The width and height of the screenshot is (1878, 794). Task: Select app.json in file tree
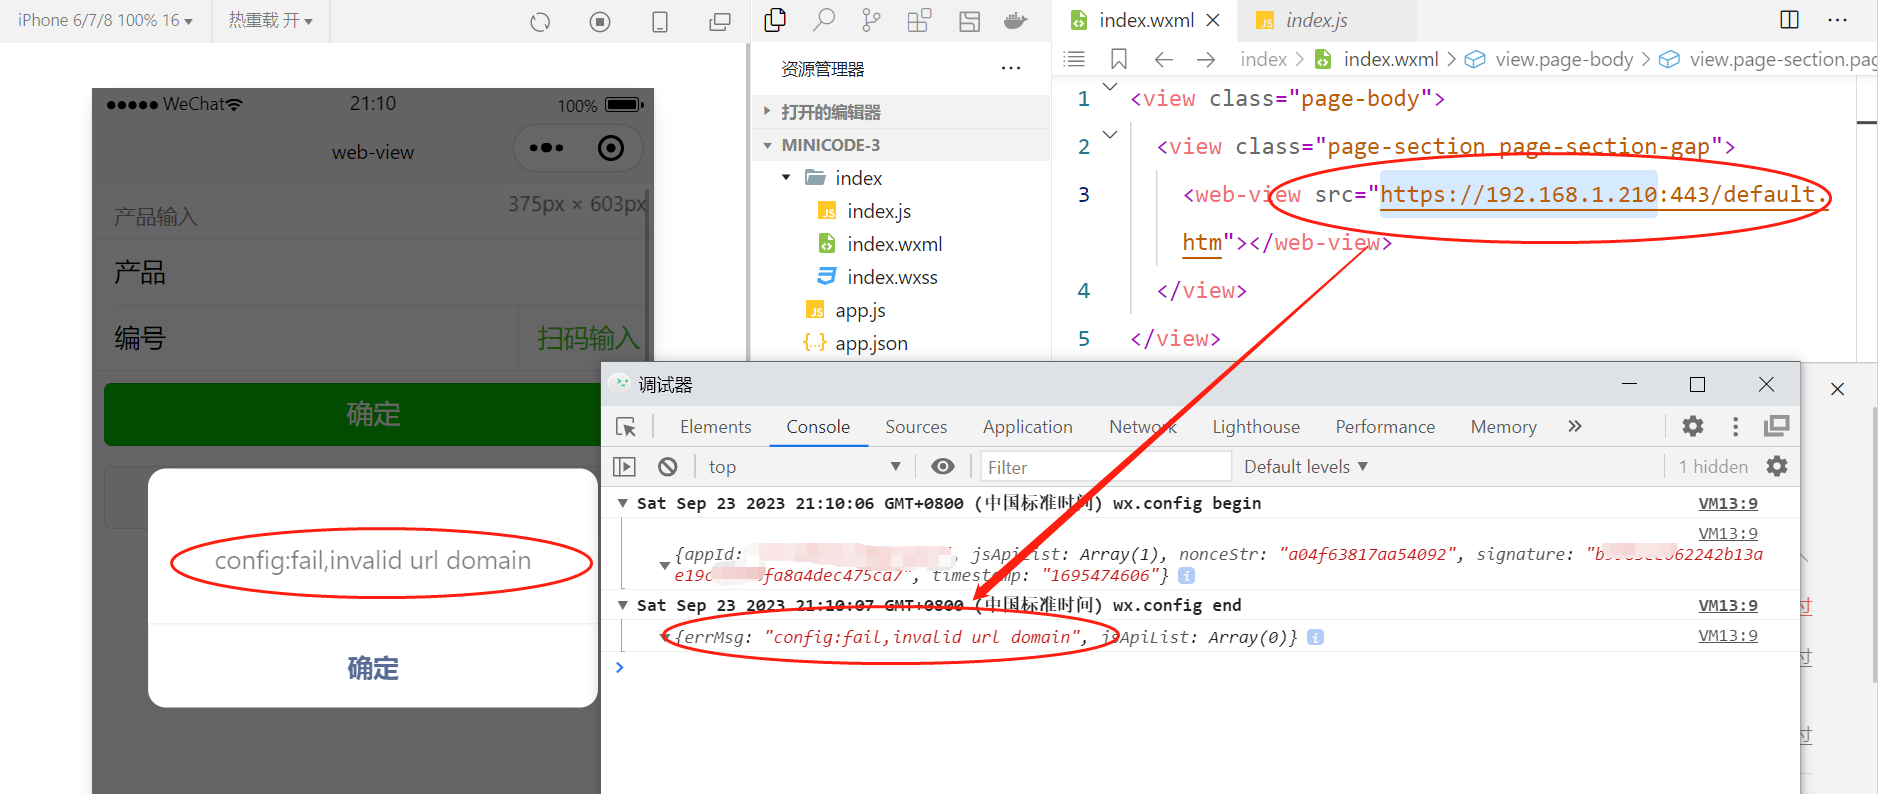pos(870,343)
